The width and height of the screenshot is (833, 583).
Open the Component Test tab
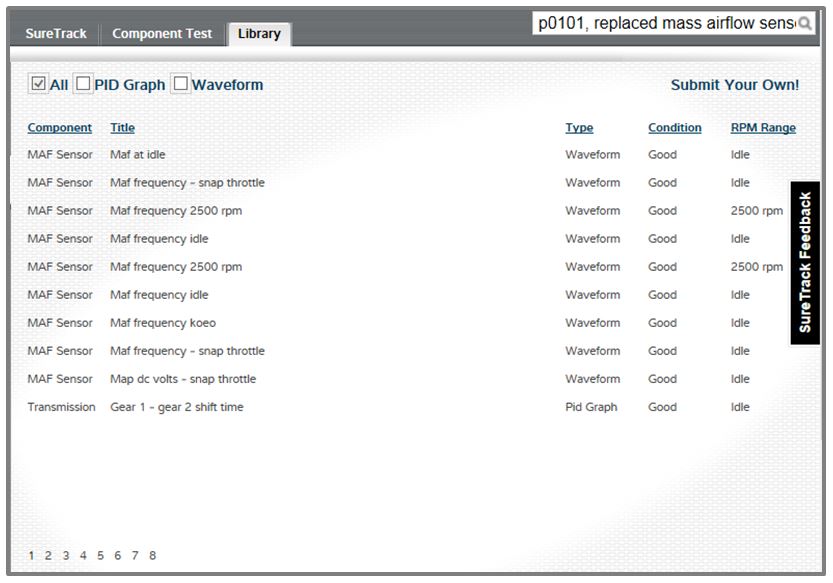point(162,33)
